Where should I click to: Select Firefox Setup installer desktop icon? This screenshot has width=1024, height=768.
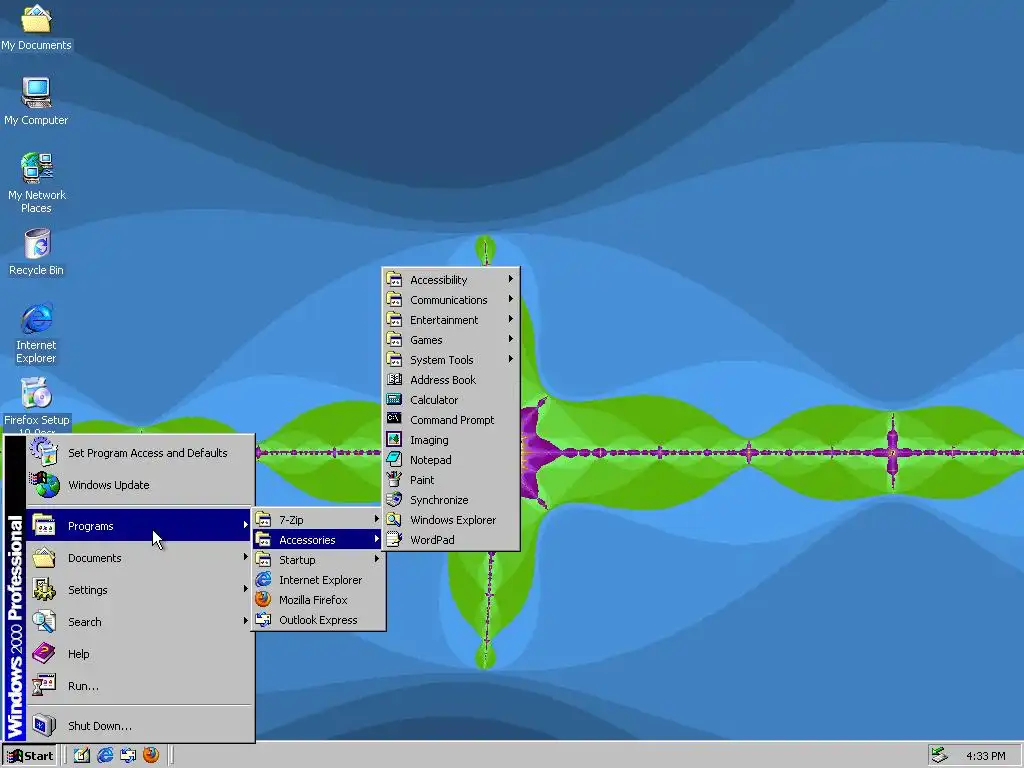(x=36, y=405)
